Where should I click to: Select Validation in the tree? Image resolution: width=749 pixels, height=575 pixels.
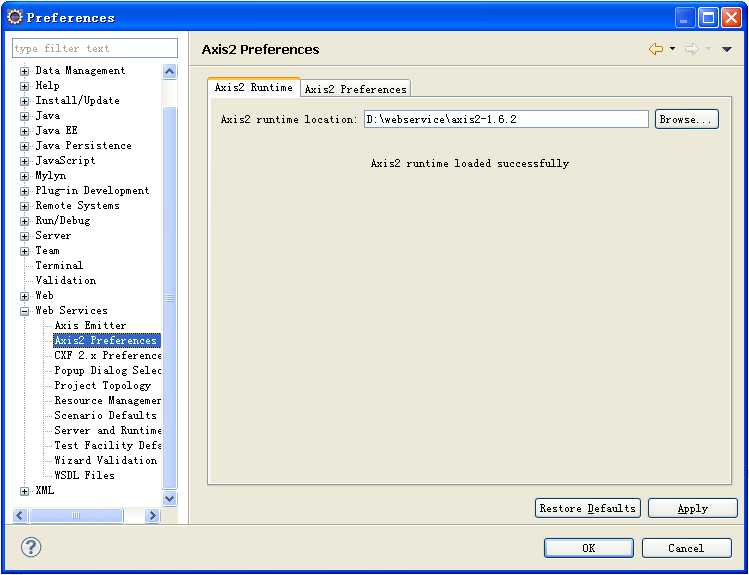coord(65,280)
